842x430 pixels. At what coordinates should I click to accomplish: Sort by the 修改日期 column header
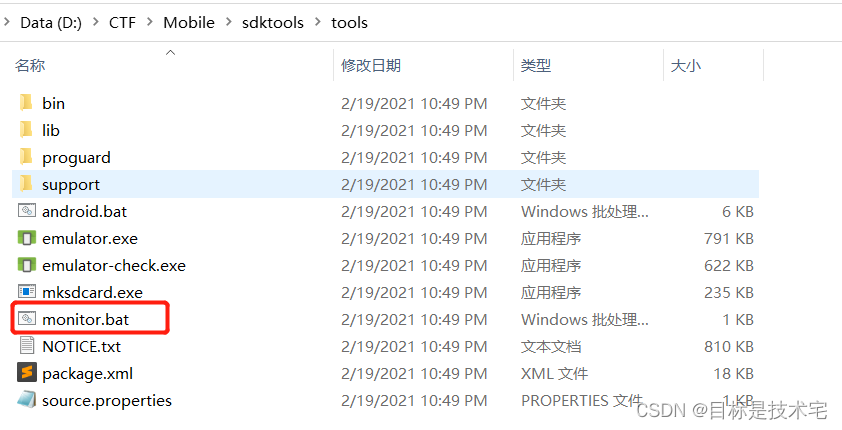click(371, 65)
